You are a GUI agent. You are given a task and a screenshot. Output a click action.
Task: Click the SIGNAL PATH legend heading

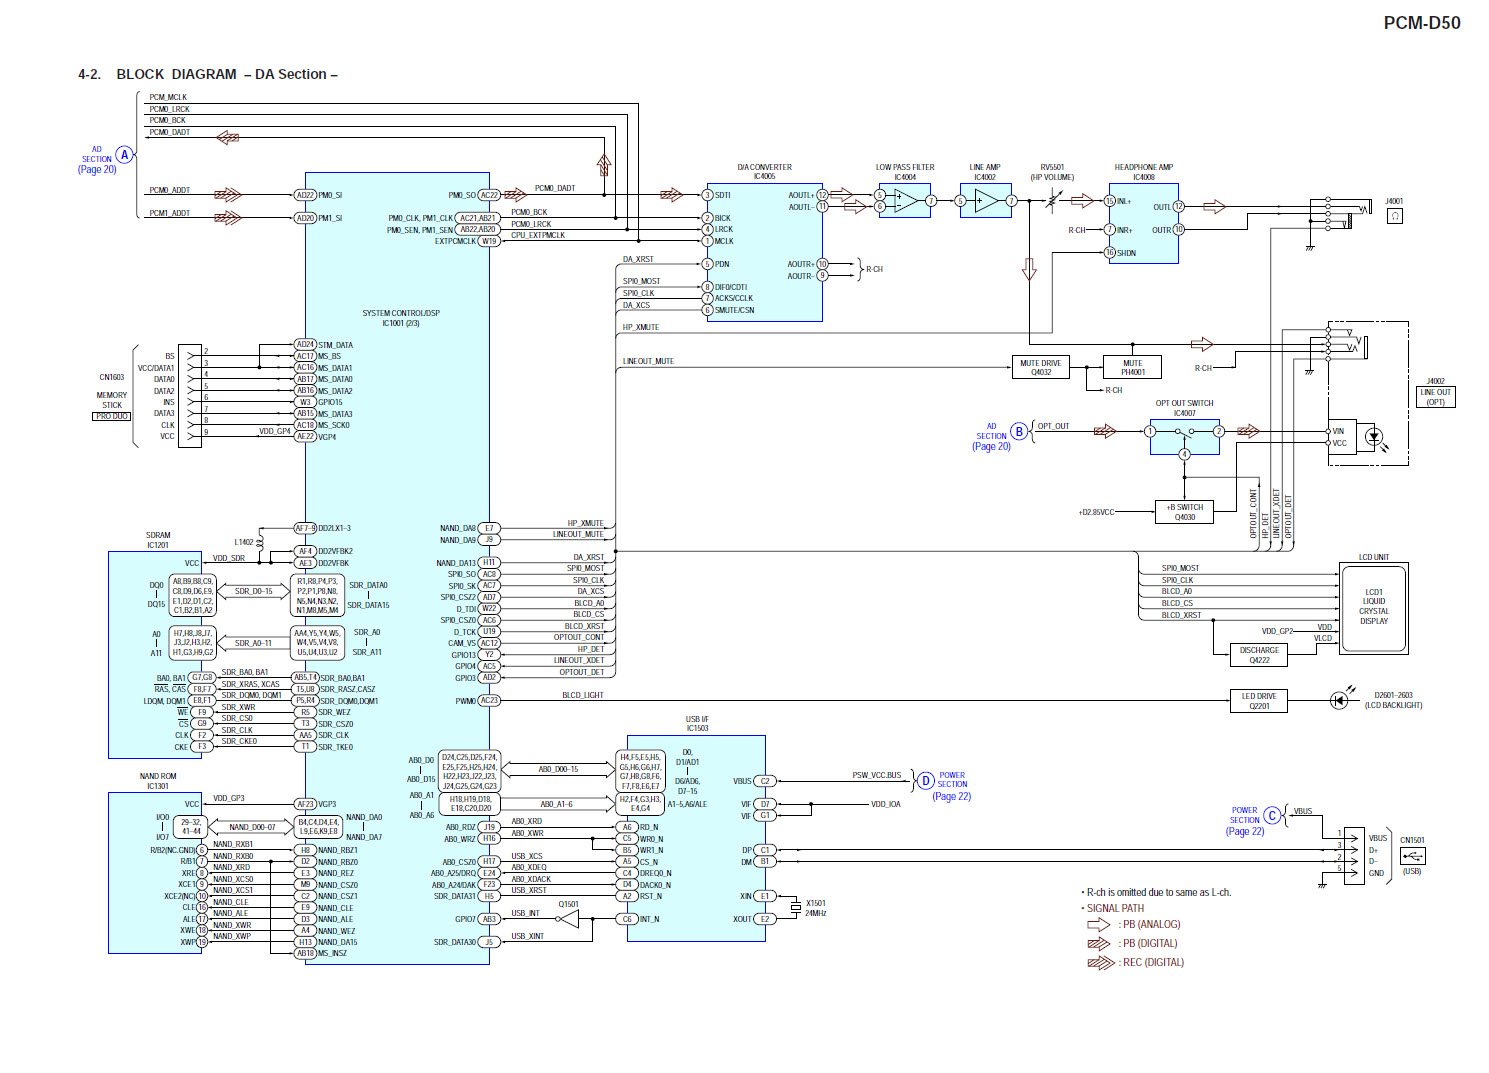click(1112, 908)
